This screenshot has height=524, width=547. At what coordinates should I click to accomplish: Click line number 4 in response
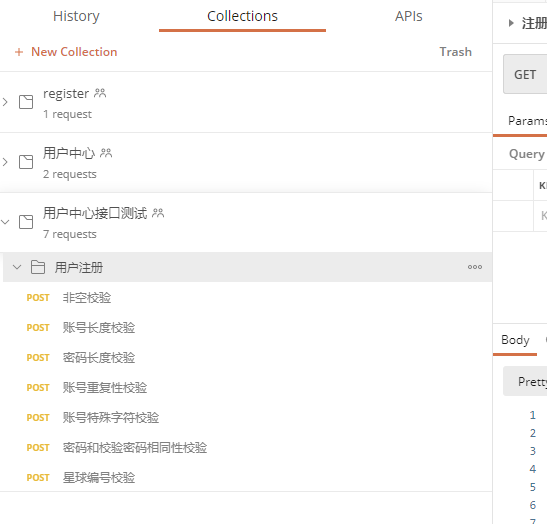click(532, 469)
